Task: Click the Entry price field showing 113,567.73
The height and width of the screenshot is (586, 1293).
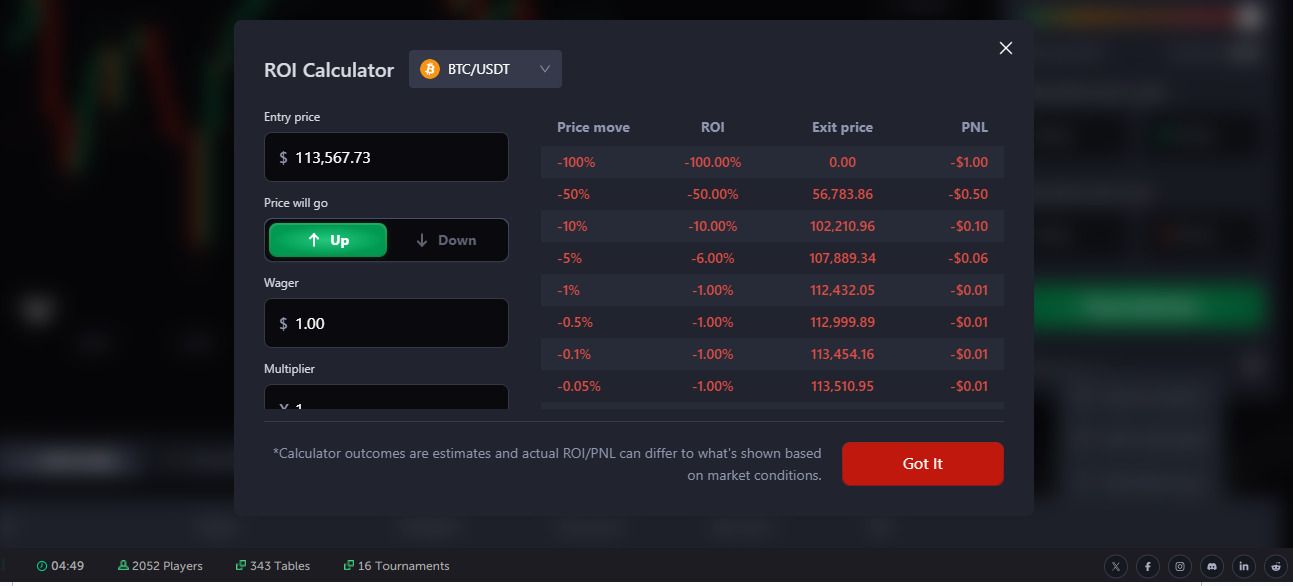Action: pyautogui.click(x=386, y=157)
